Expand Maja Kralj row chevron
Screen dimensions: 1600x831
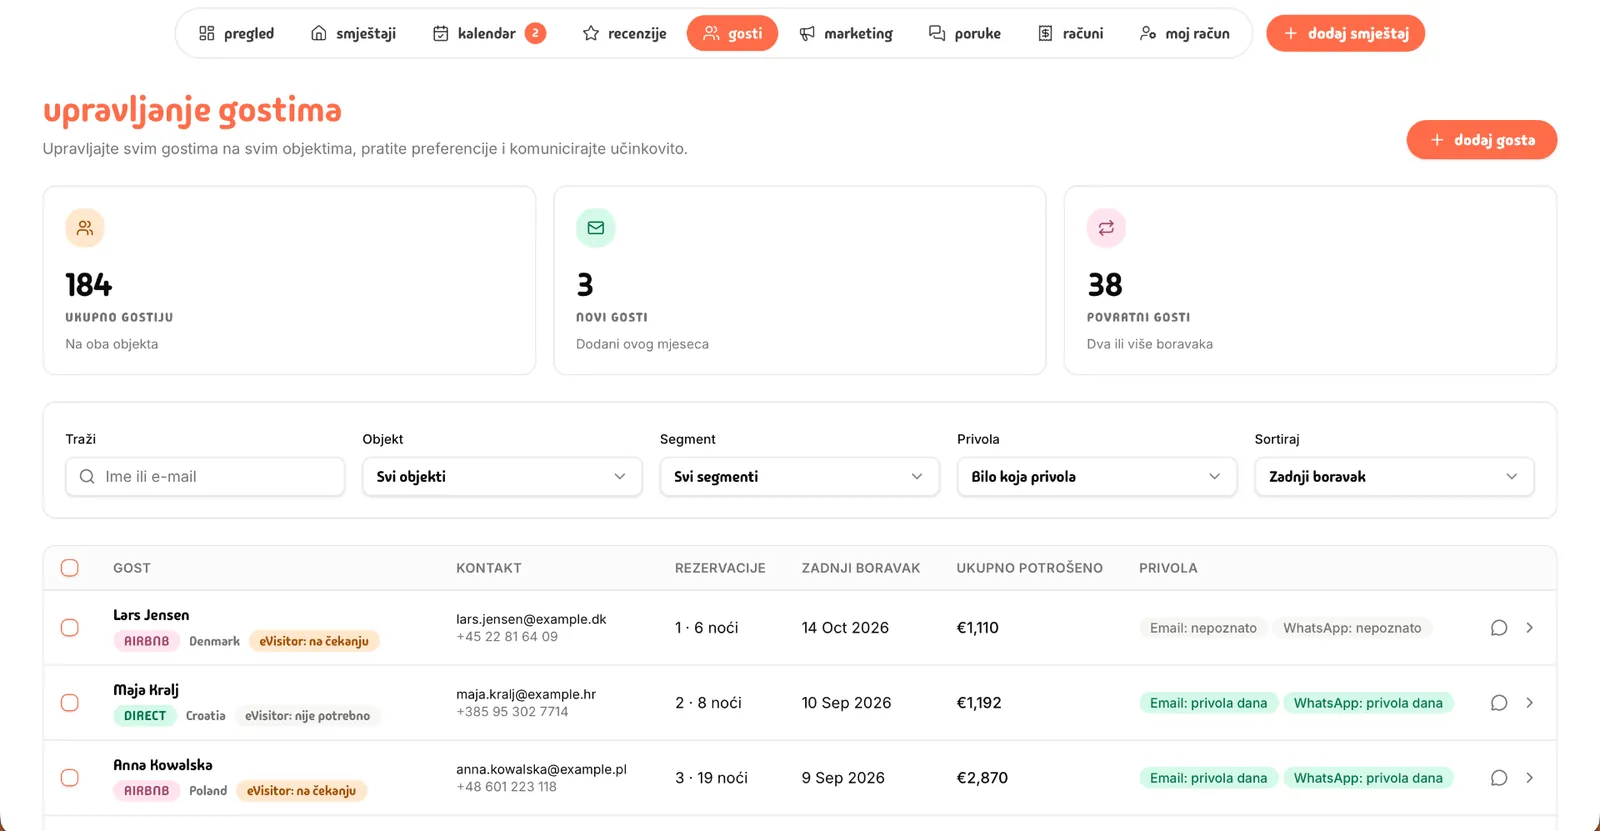pyautogui.click(x=1530, y=703)
